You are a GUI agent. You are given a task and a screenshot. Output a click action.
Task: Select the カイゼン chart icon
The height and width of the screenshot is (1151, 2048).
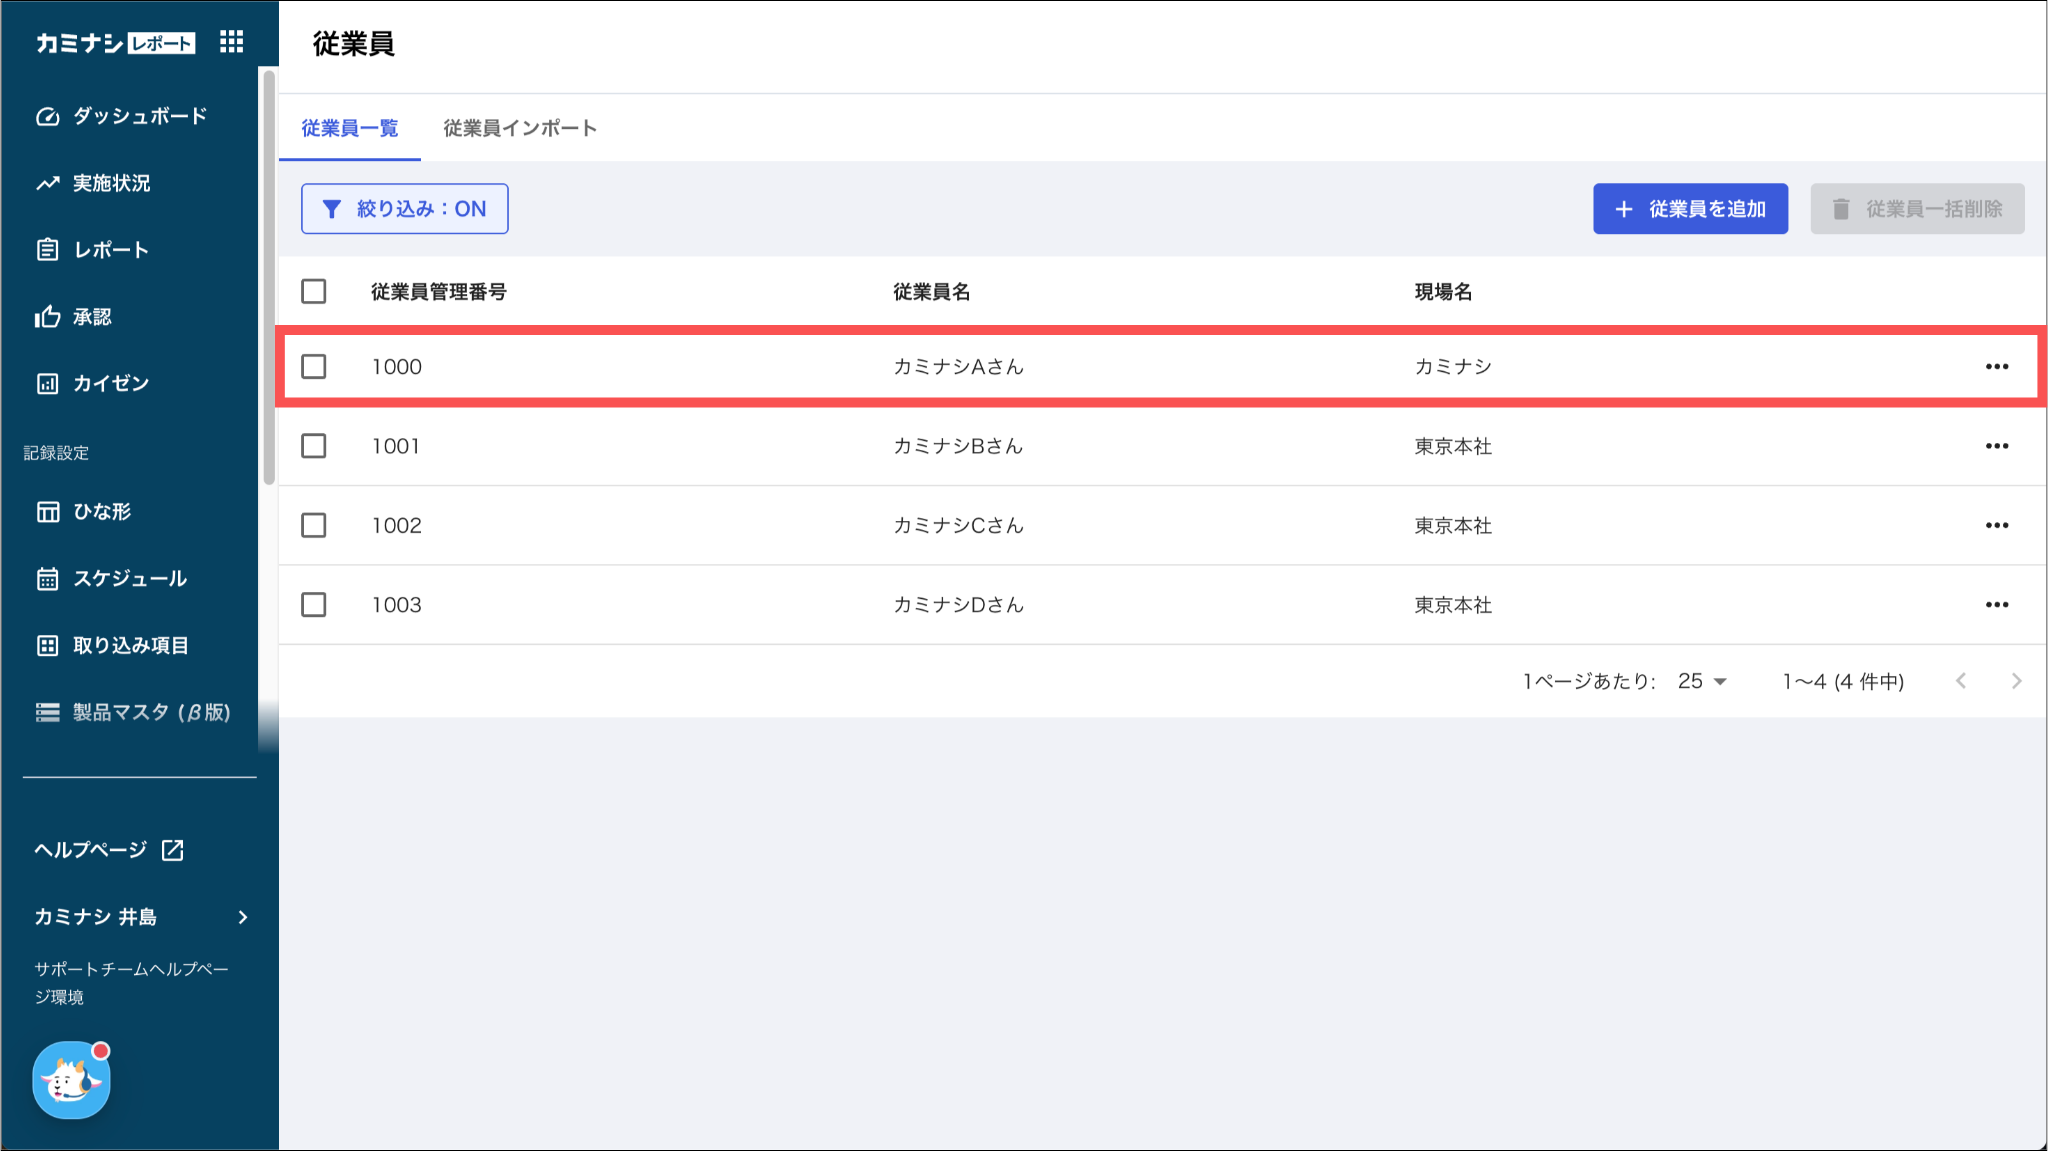47,384
